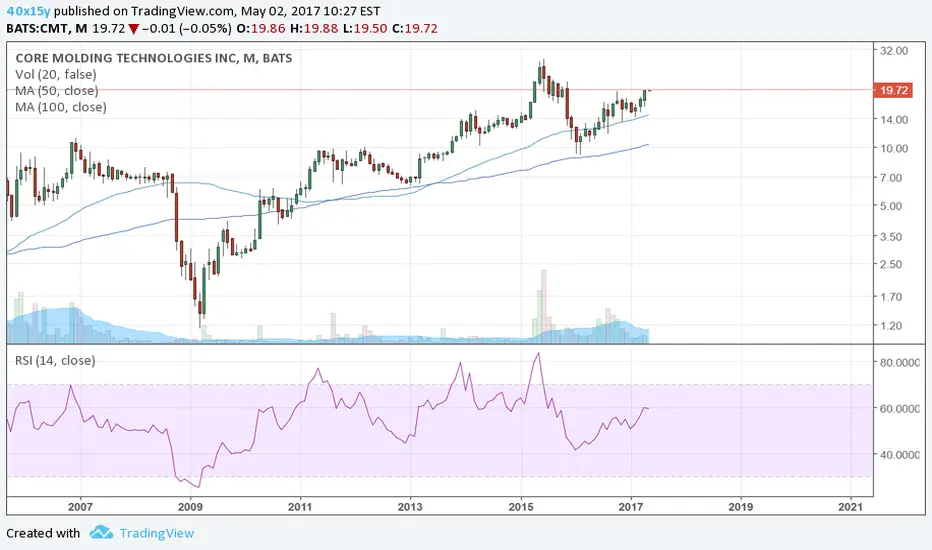Click the low value L:19.50
The height and width of the screenshot is (550, 932).
pos(365,28)
